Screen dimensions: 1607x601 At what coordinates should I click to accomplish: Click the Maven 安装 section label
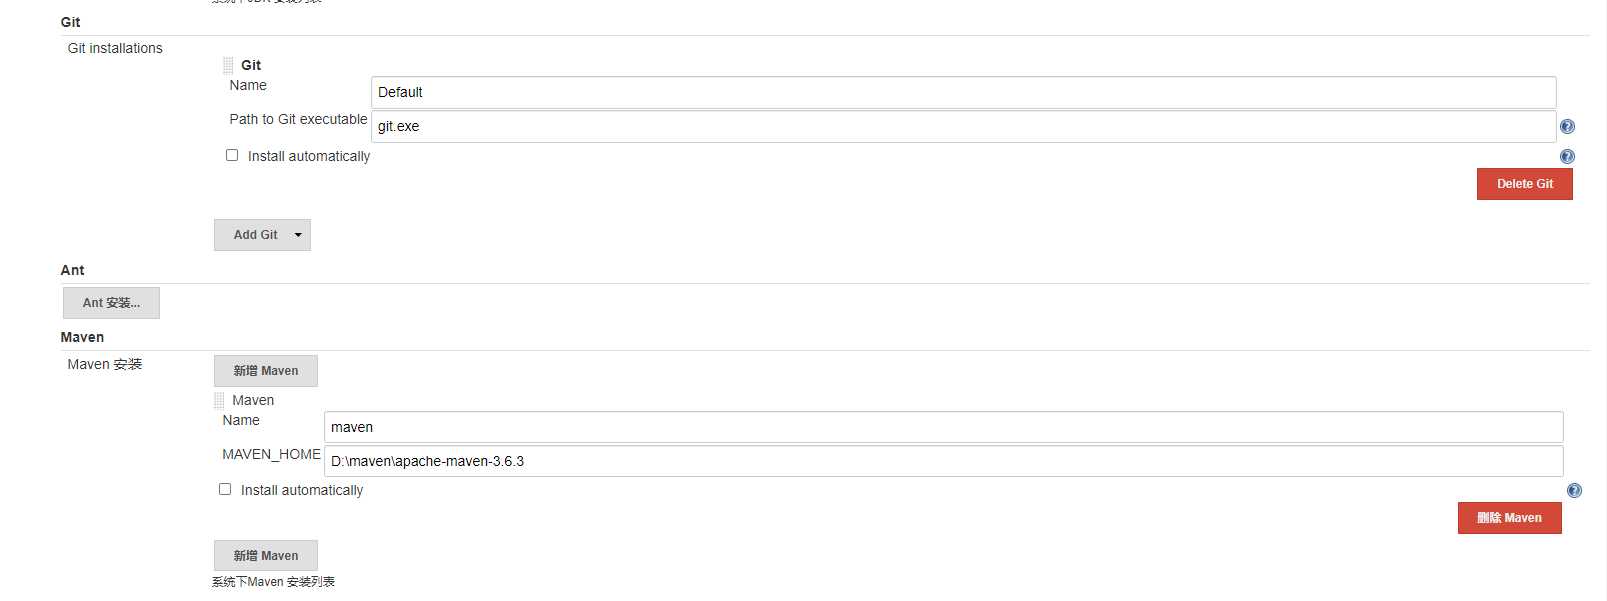pos(105,364)
